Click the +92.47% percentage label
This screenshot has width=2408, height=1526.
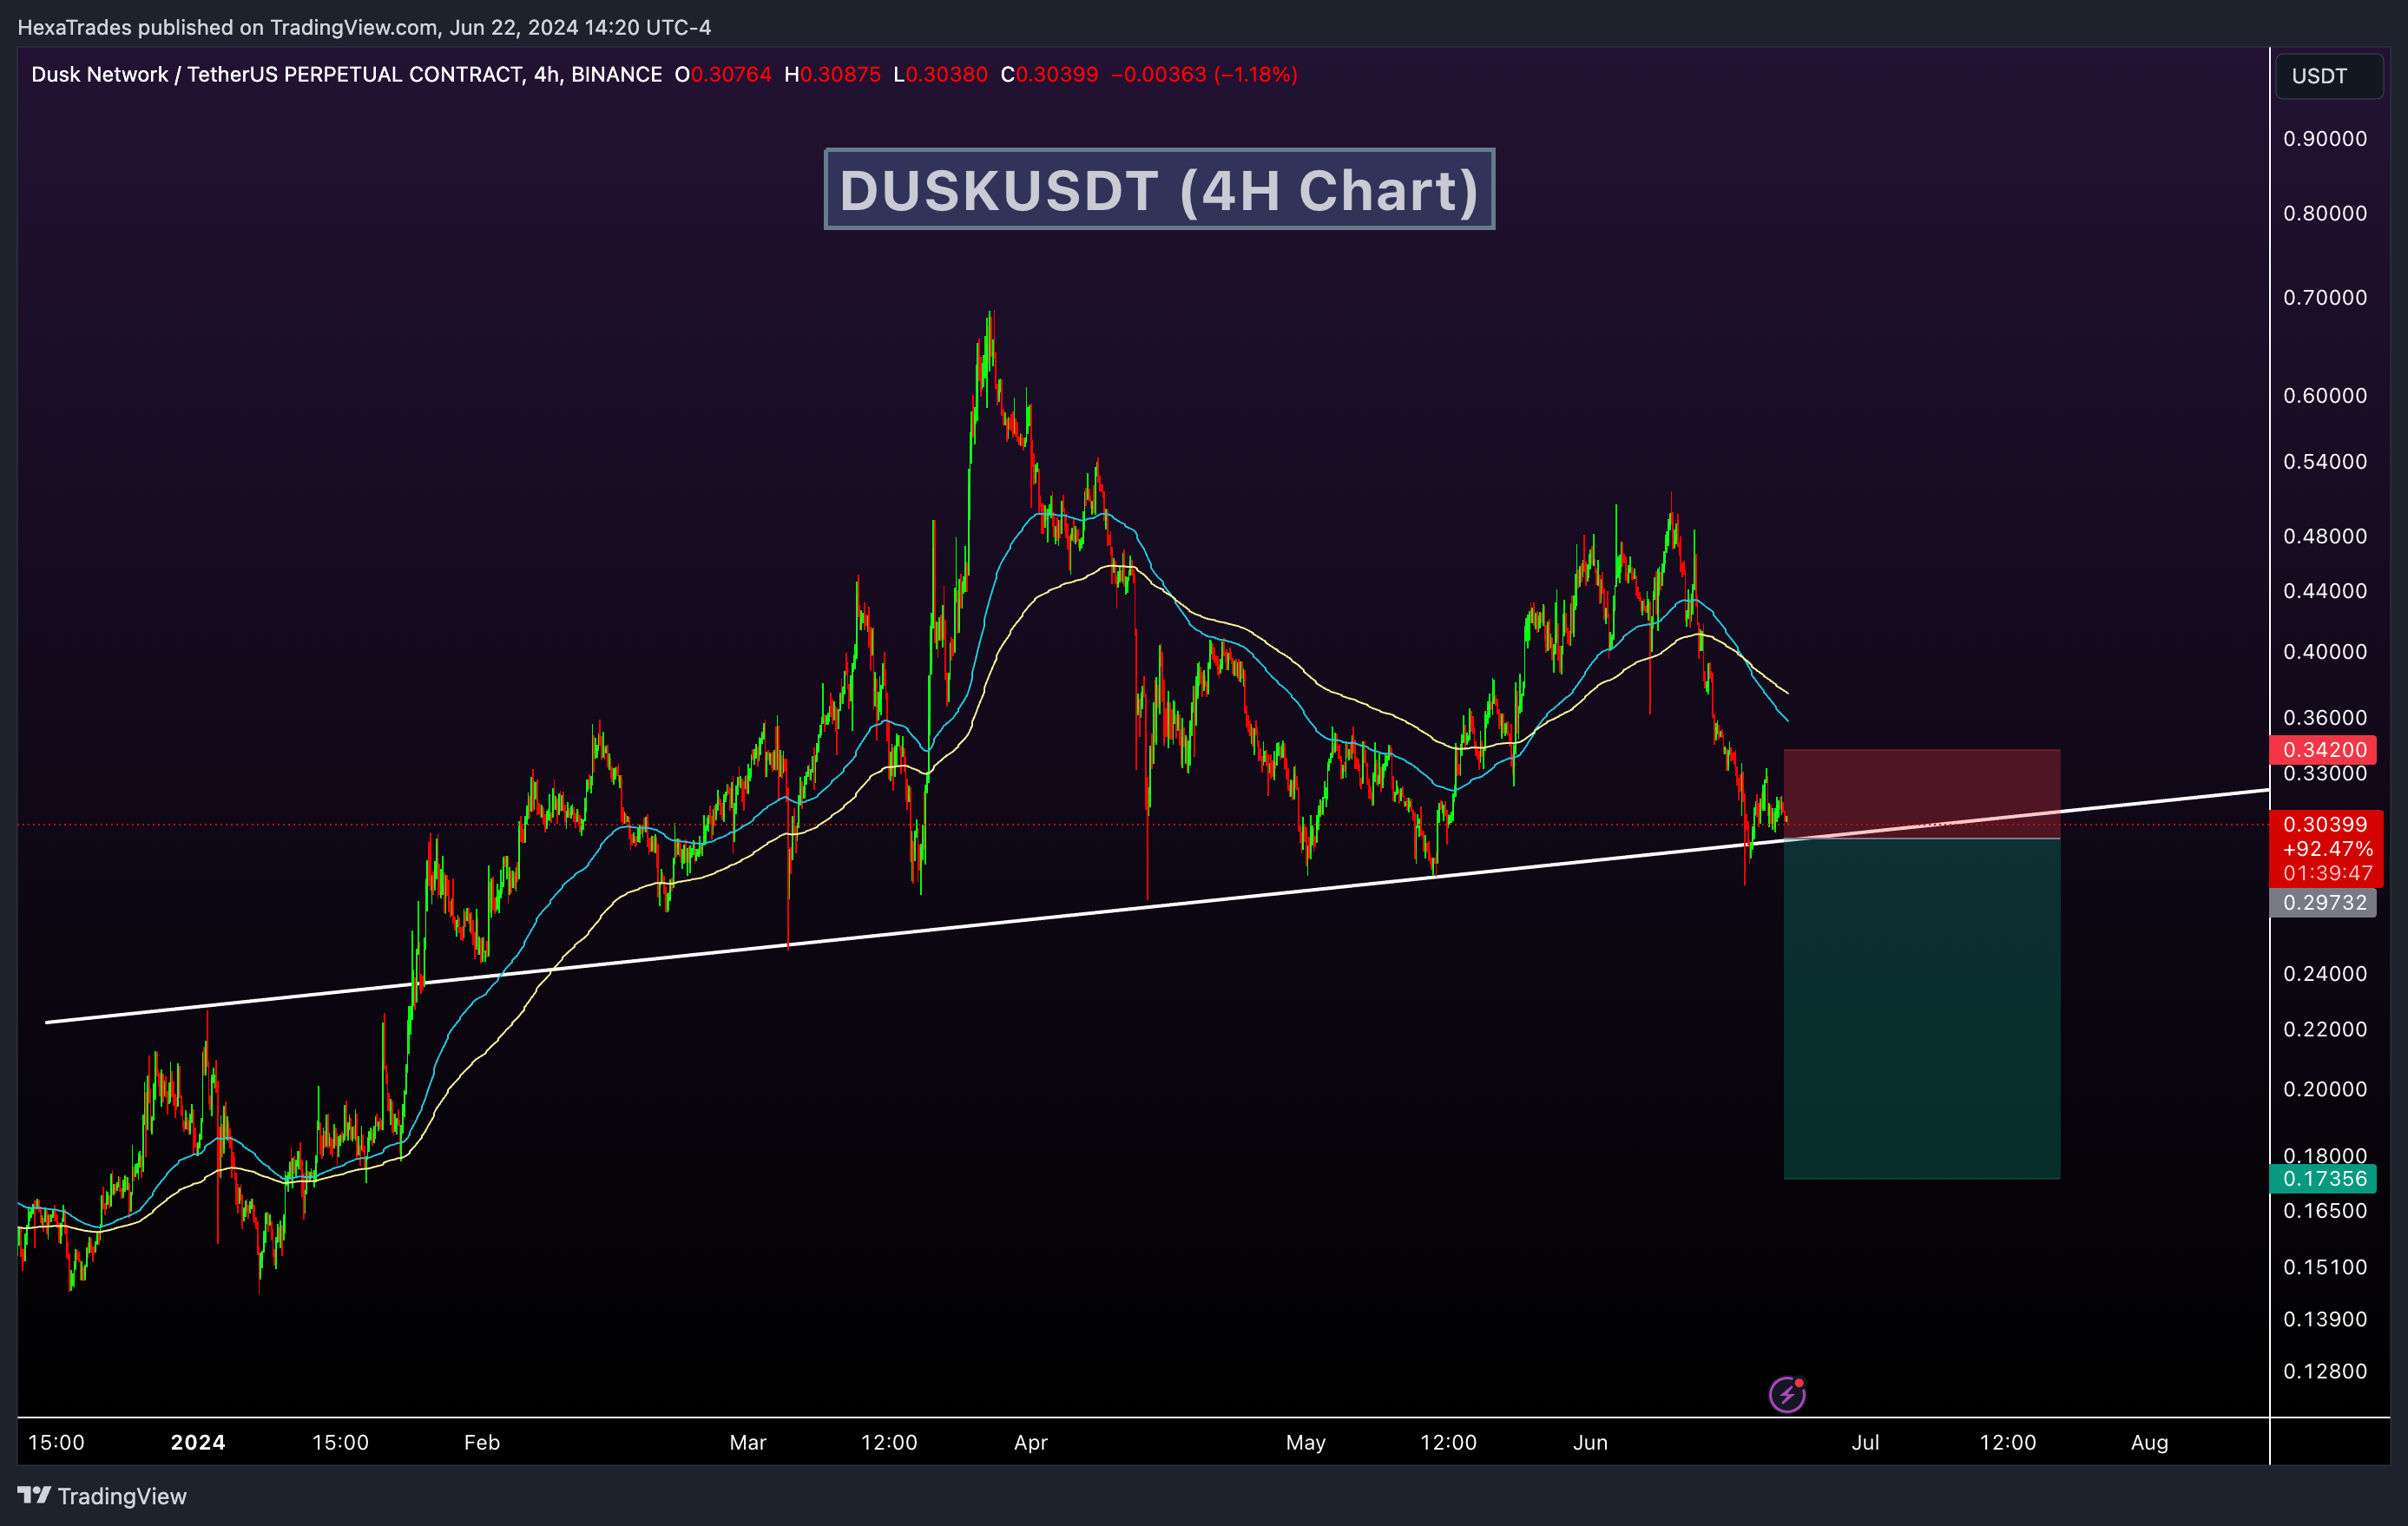coord(2327,849)
